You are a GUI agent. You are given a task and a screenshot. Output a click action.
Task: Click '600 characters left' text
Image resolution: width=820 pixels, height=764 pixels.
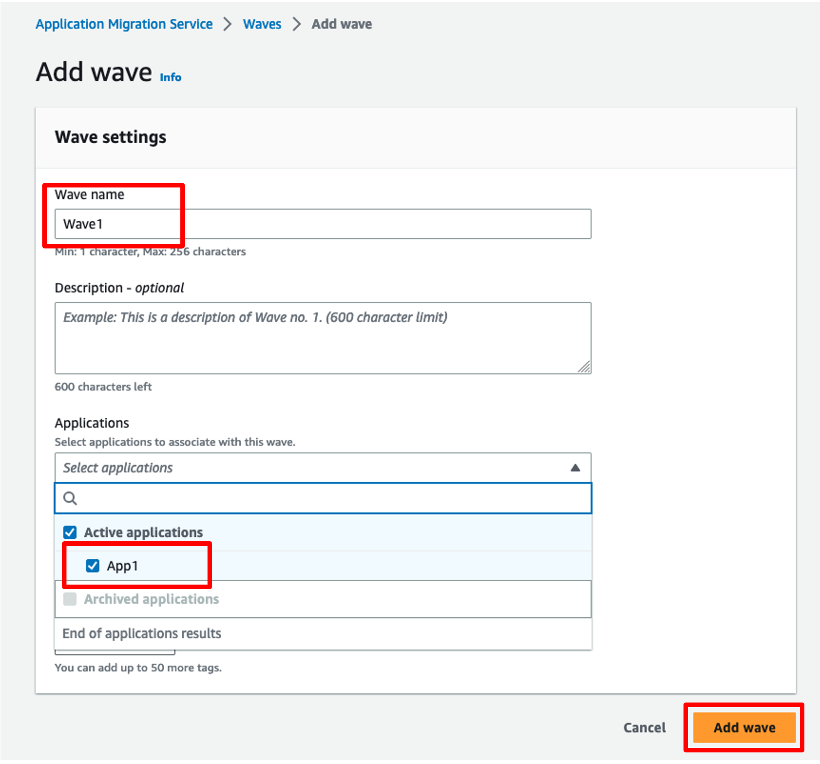[103, 387]
